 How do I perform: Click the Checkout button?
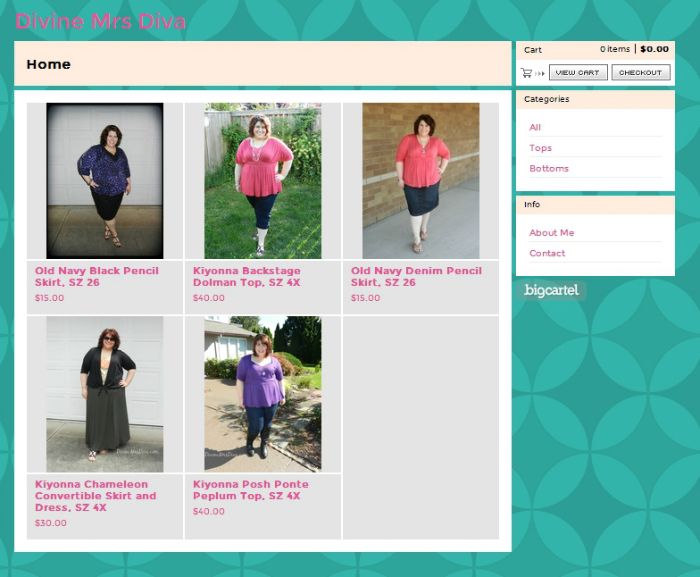641,72
